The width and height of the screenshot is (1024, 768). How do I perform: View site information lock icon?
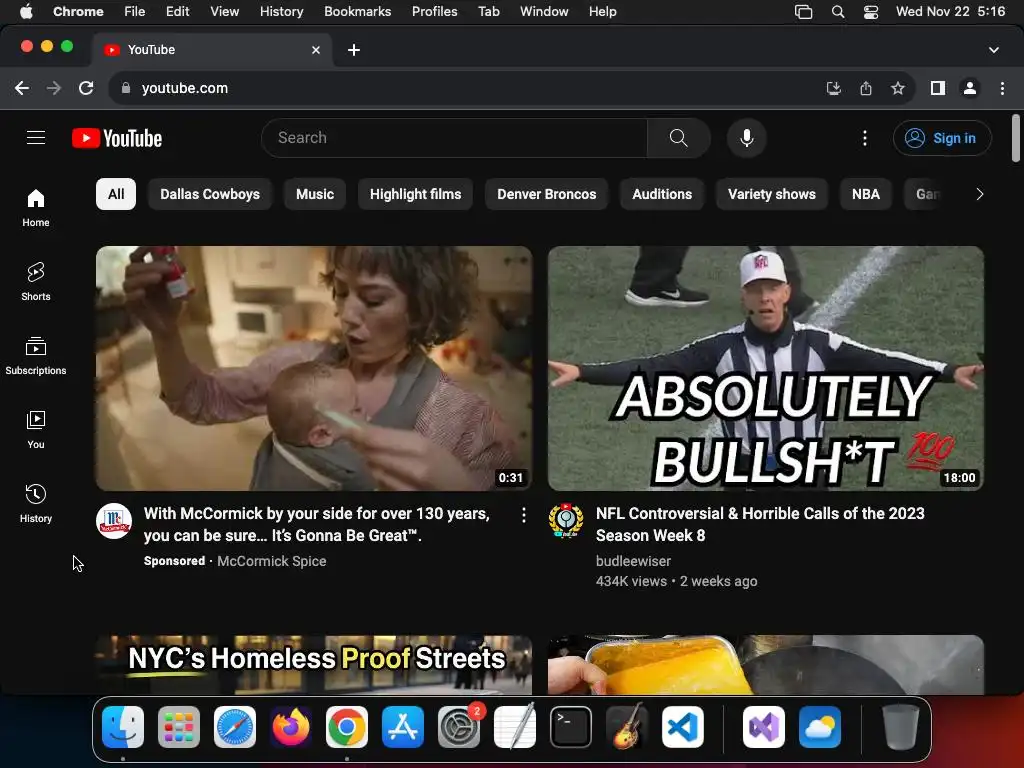point(126,88)
